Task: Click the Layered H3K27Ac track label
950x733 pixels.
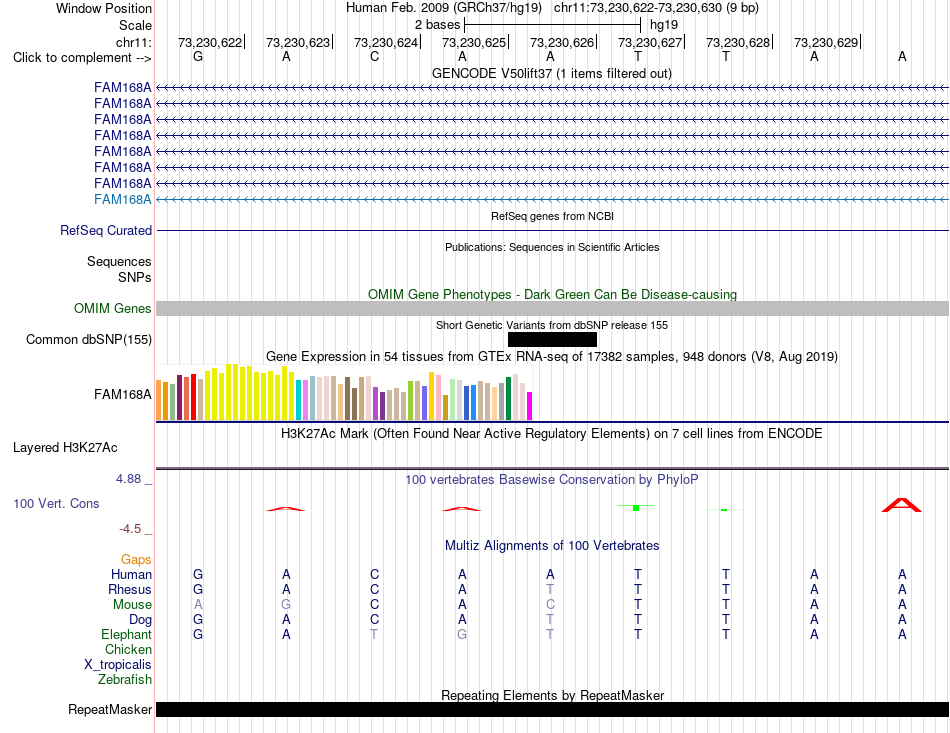Action: [x=65, y=448]
